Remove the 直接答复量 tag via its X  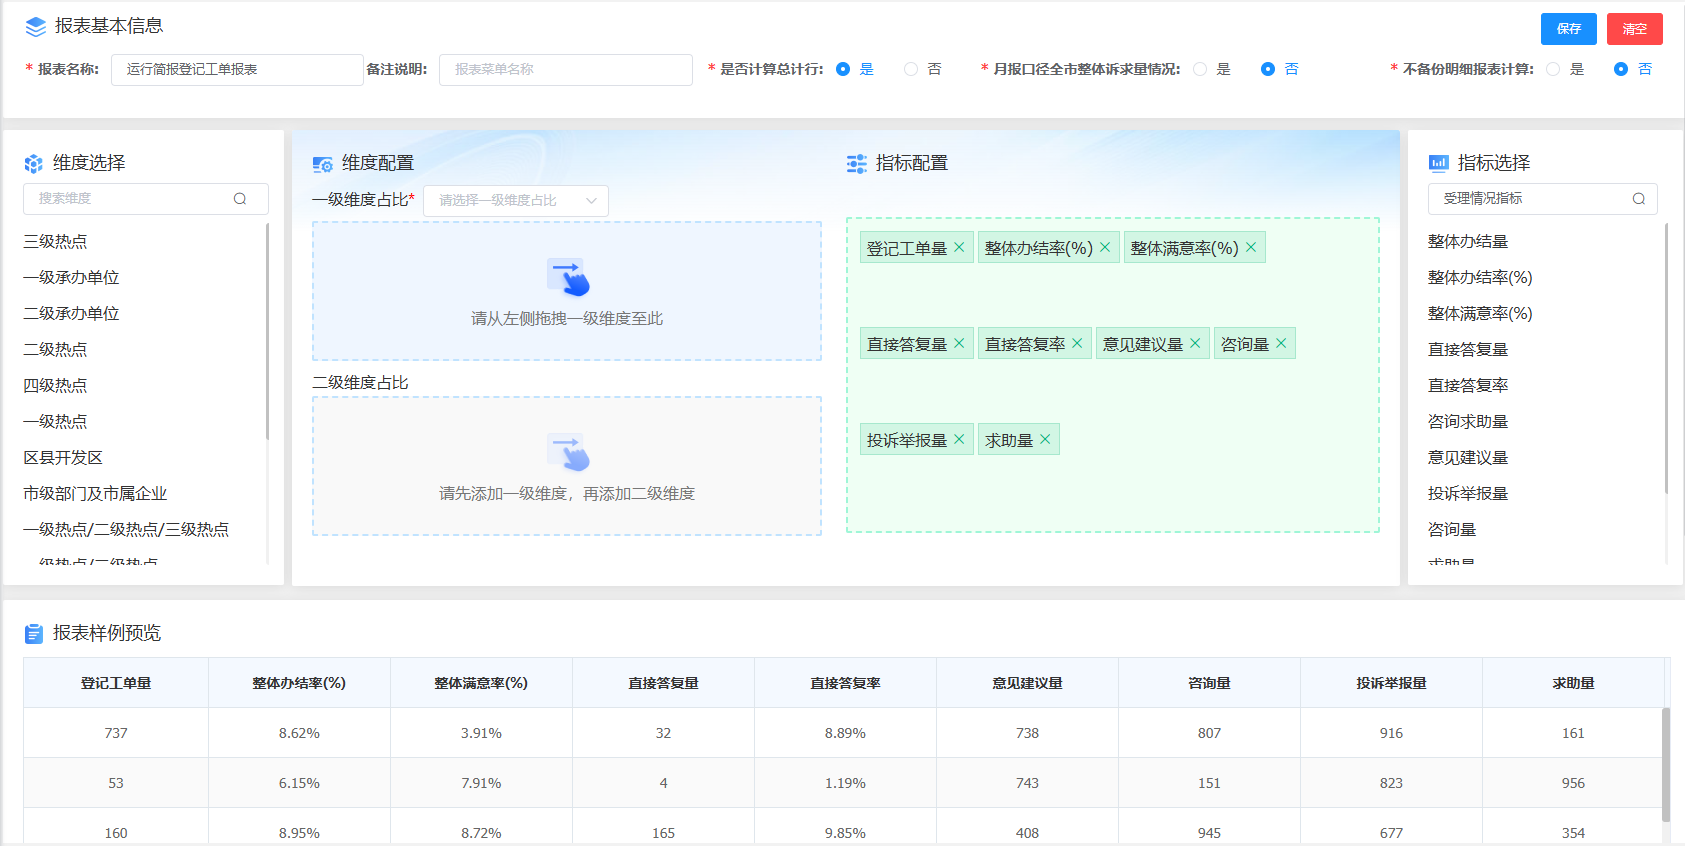click(959, 343)
